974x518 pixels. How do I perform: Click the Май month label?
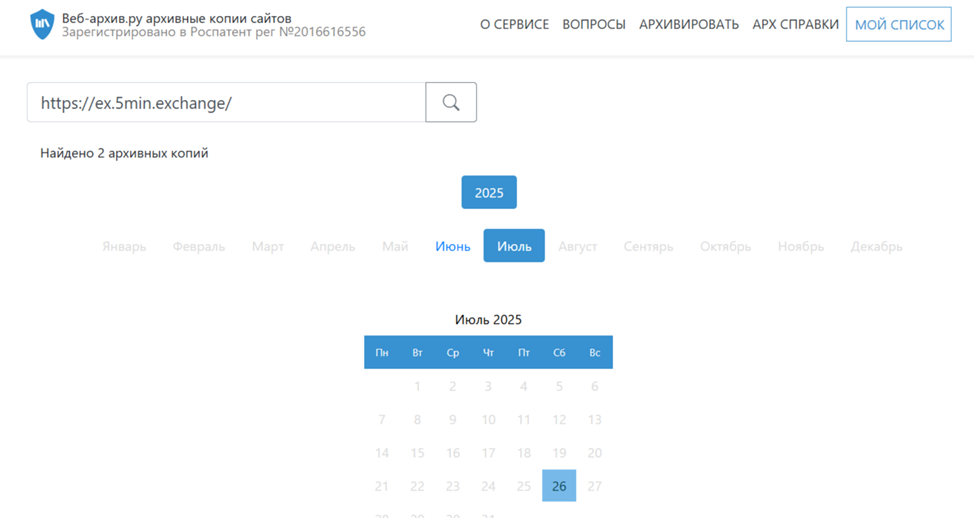coord(395,247)
